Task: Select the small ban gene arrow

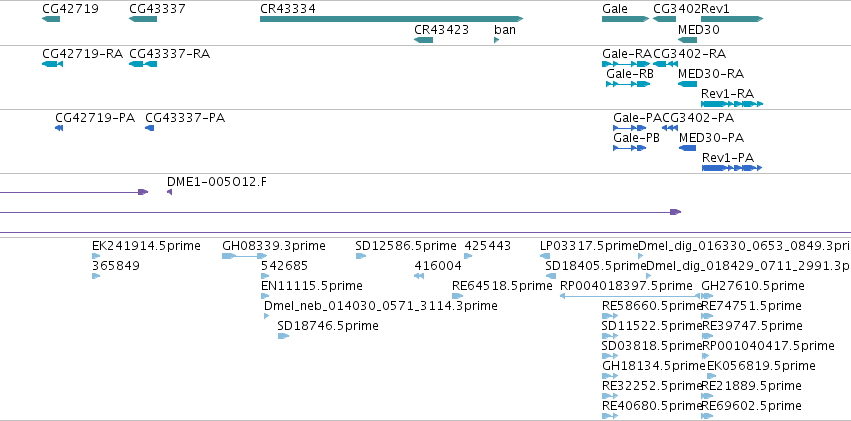Action: click(497, 40)
